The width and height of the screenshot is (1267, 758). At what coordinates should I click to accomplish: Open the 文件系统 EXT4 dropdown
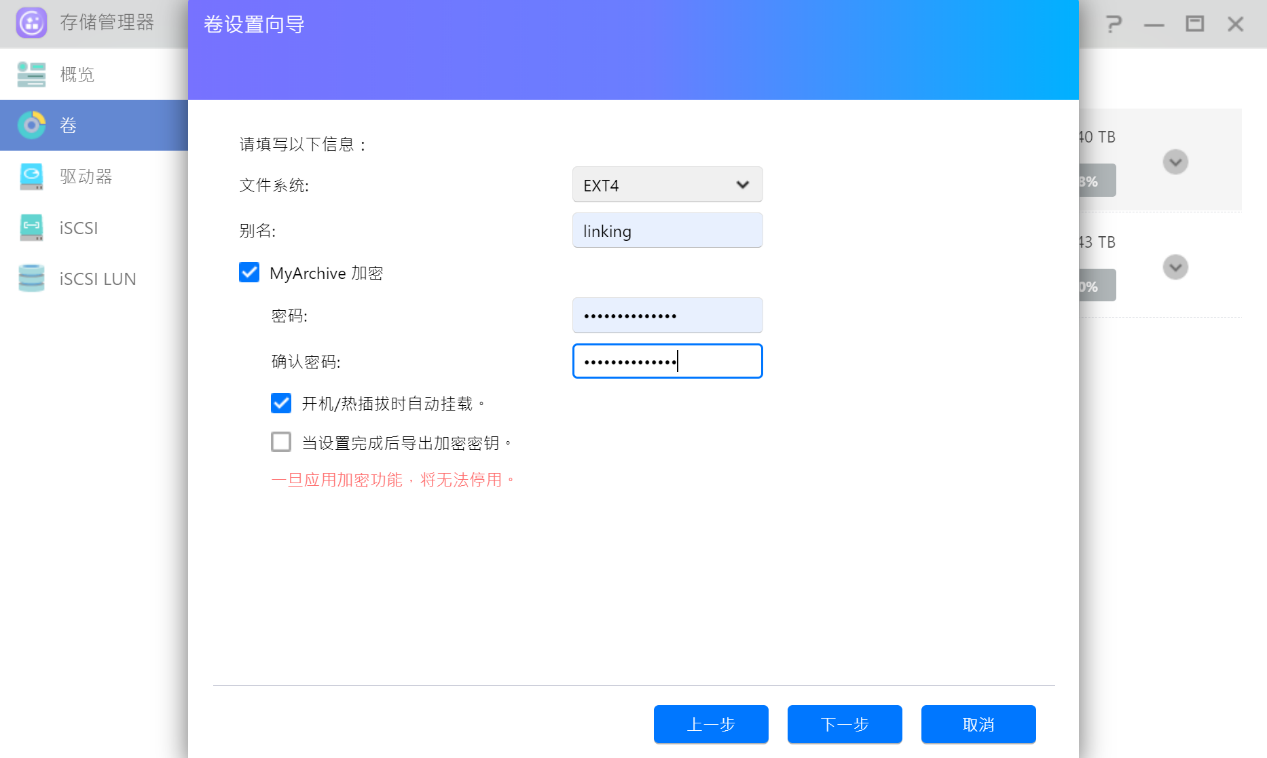click(667, 185)
